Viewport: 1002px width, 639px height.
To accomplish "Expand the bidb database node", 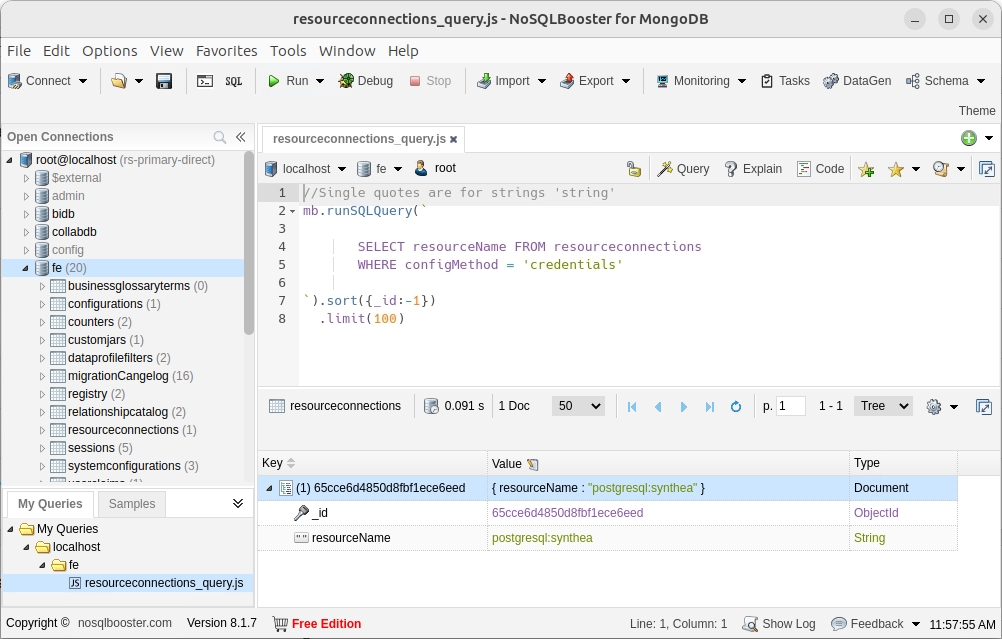I will [27, 214].
